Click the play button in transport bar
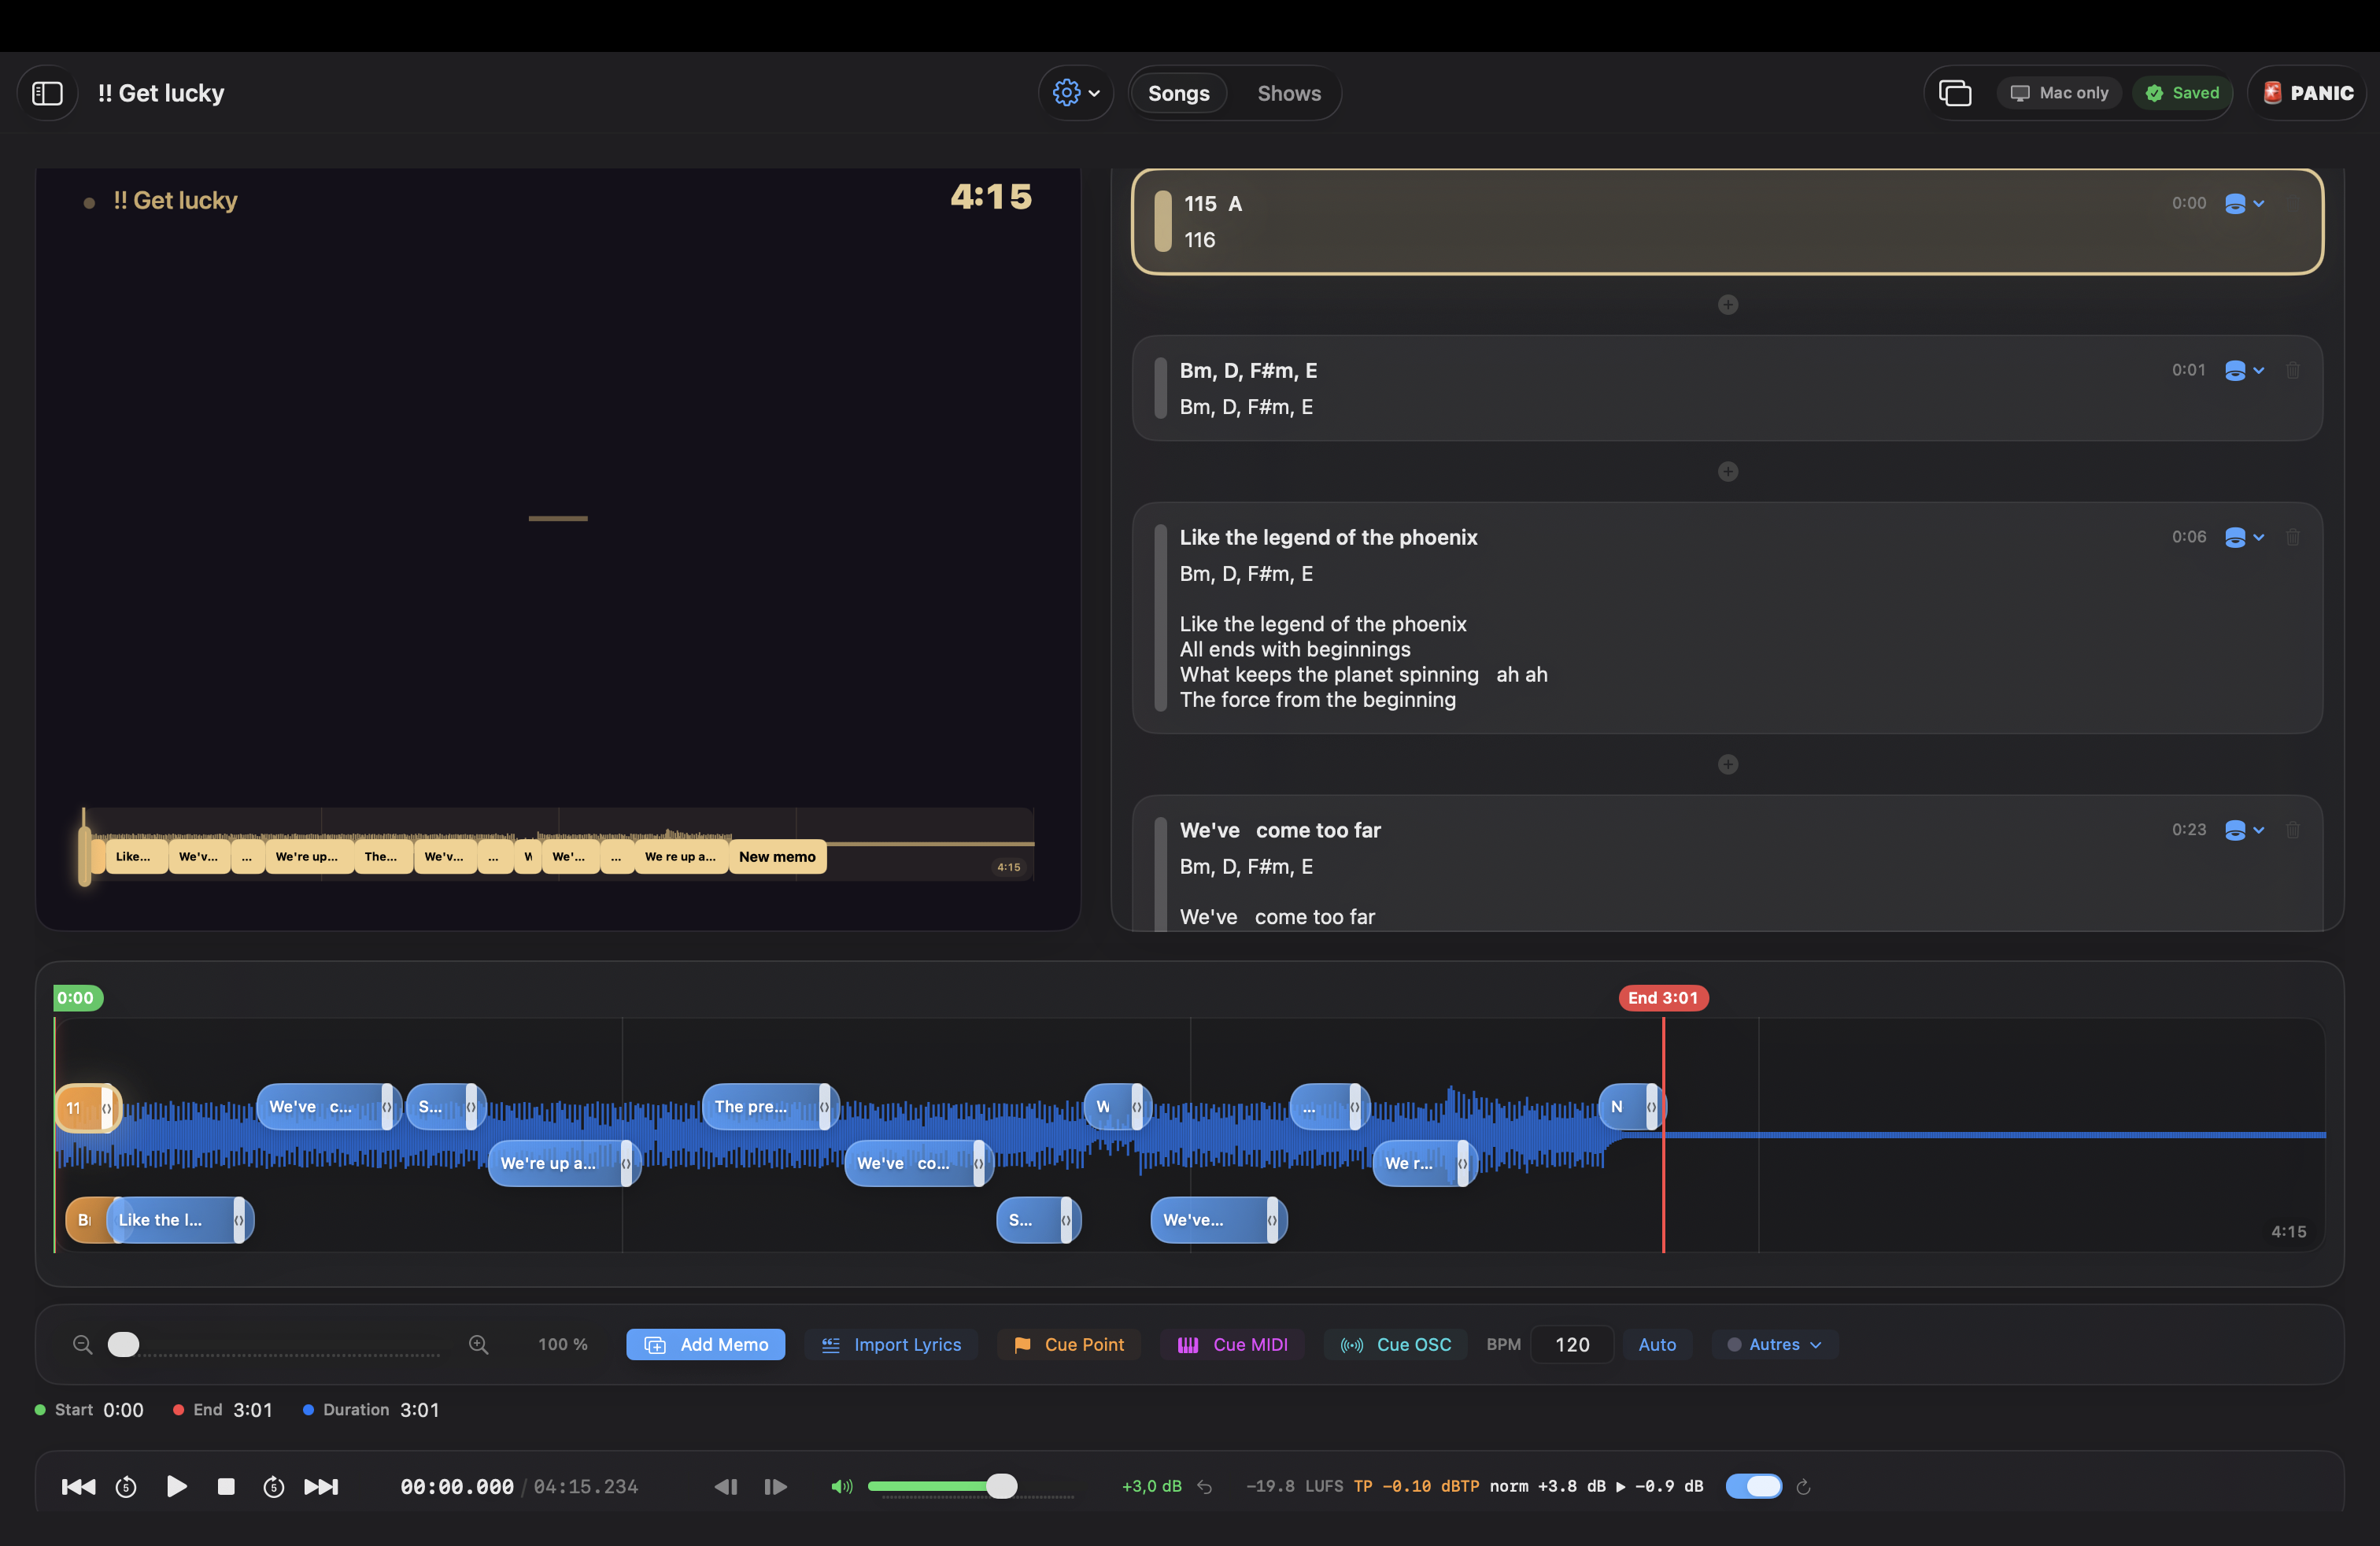This screenshot has height=1546, width=2380. (176, 1486)
